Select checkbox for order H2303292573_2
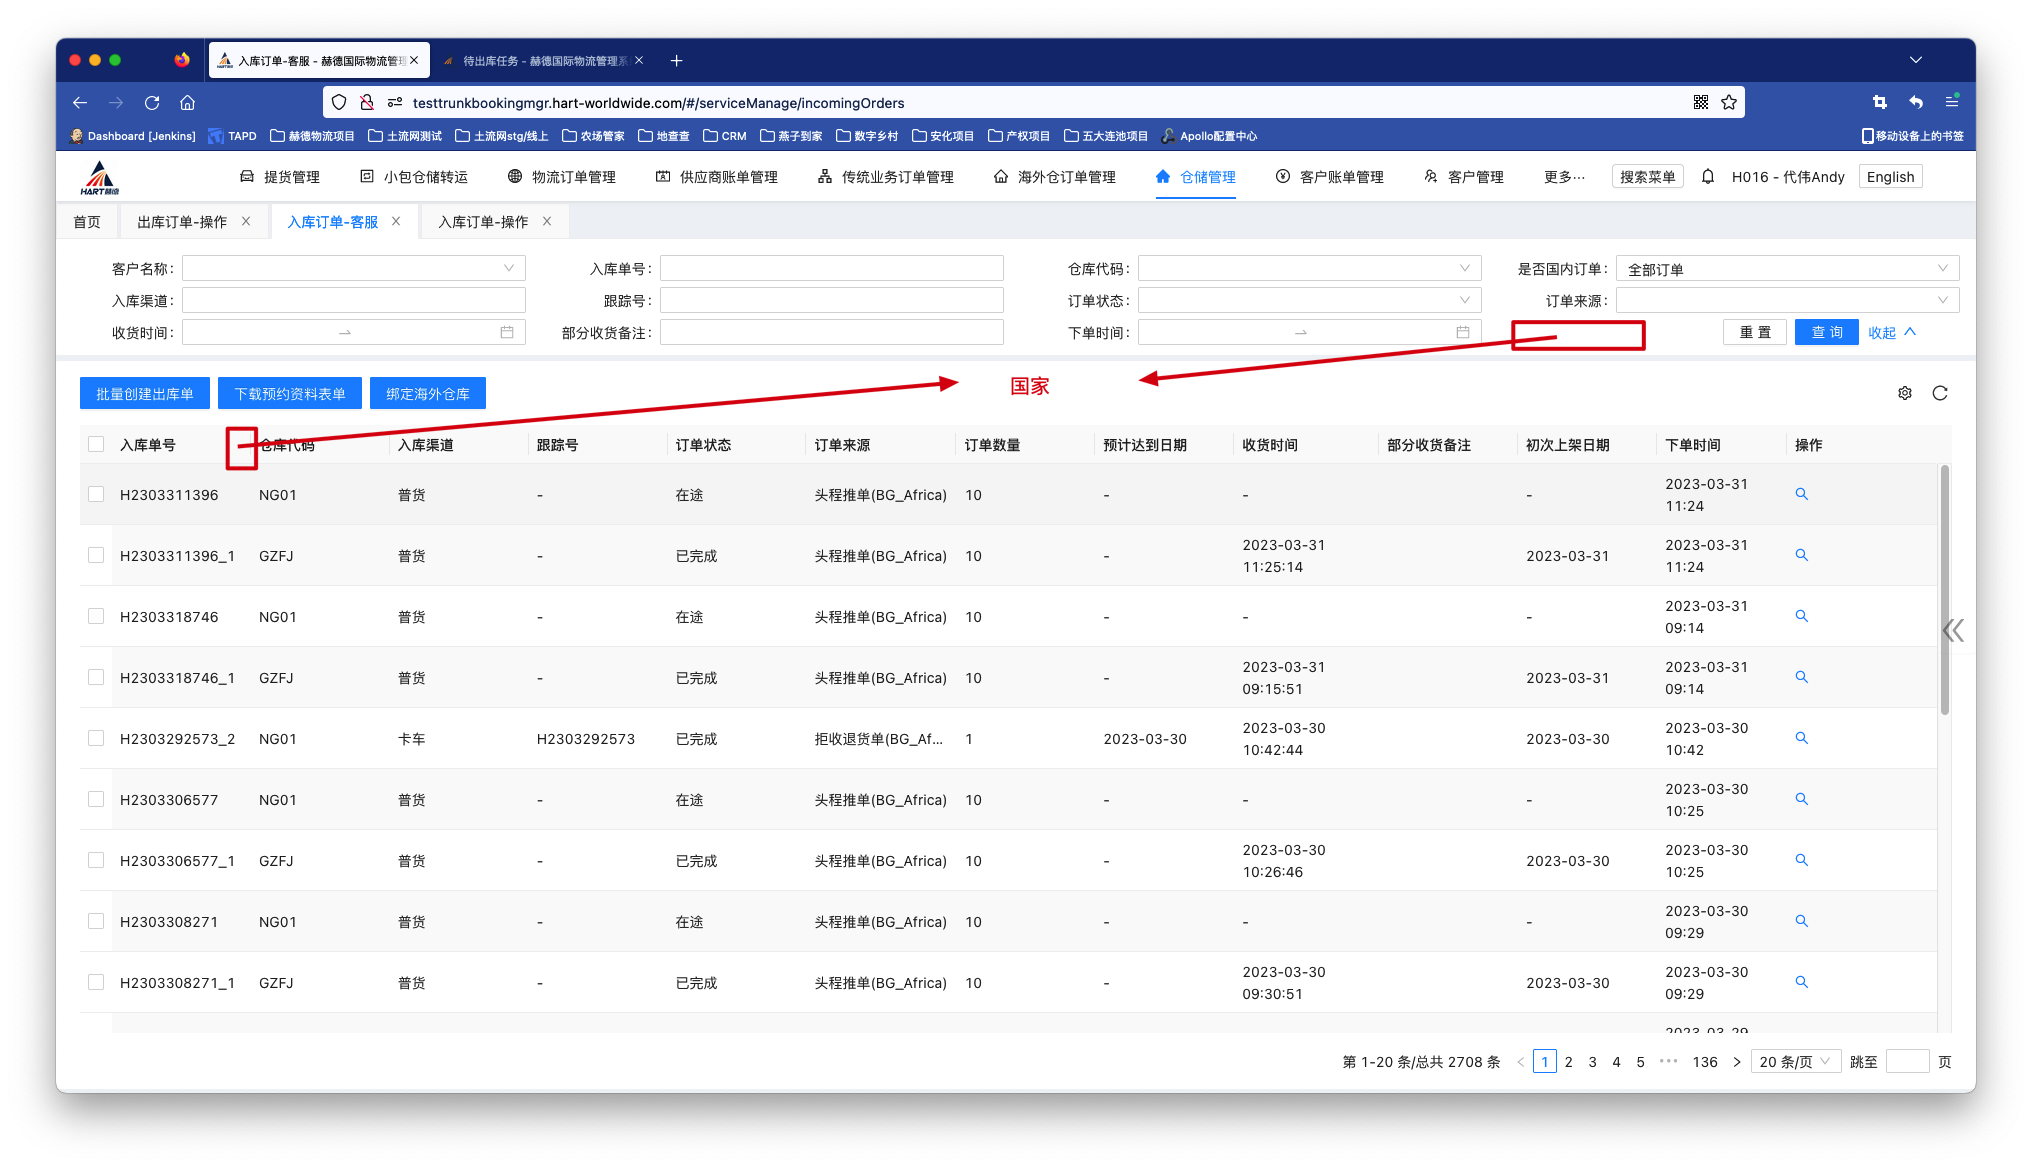2032x1167 pixels. coord(96,738)
